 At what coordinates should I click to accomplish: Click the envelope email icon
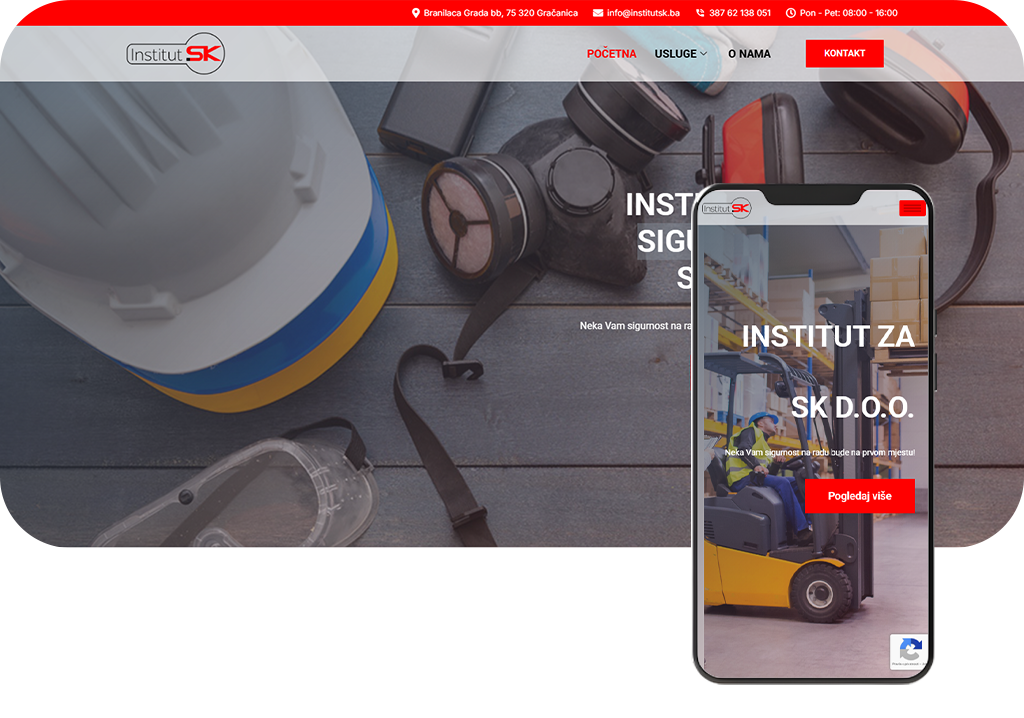pos(598,13)
